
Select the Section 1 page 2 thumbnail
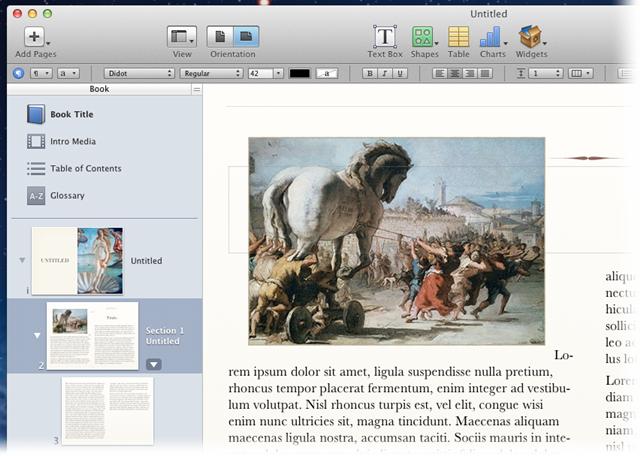(93, 336)
